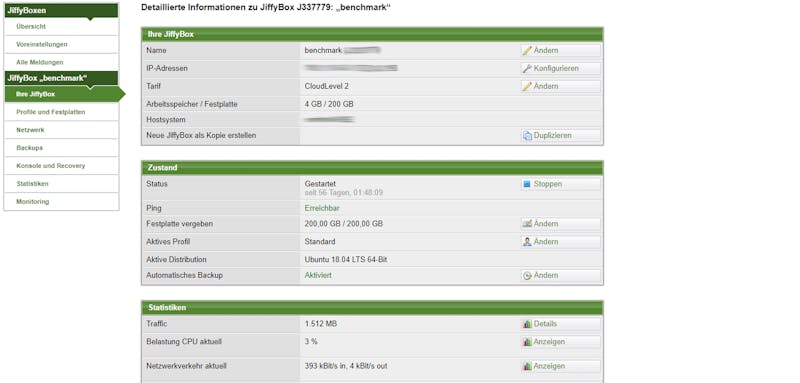Open Übersicht in the sidebar
The image size is (800, 383).
click(x=61, y=27)
